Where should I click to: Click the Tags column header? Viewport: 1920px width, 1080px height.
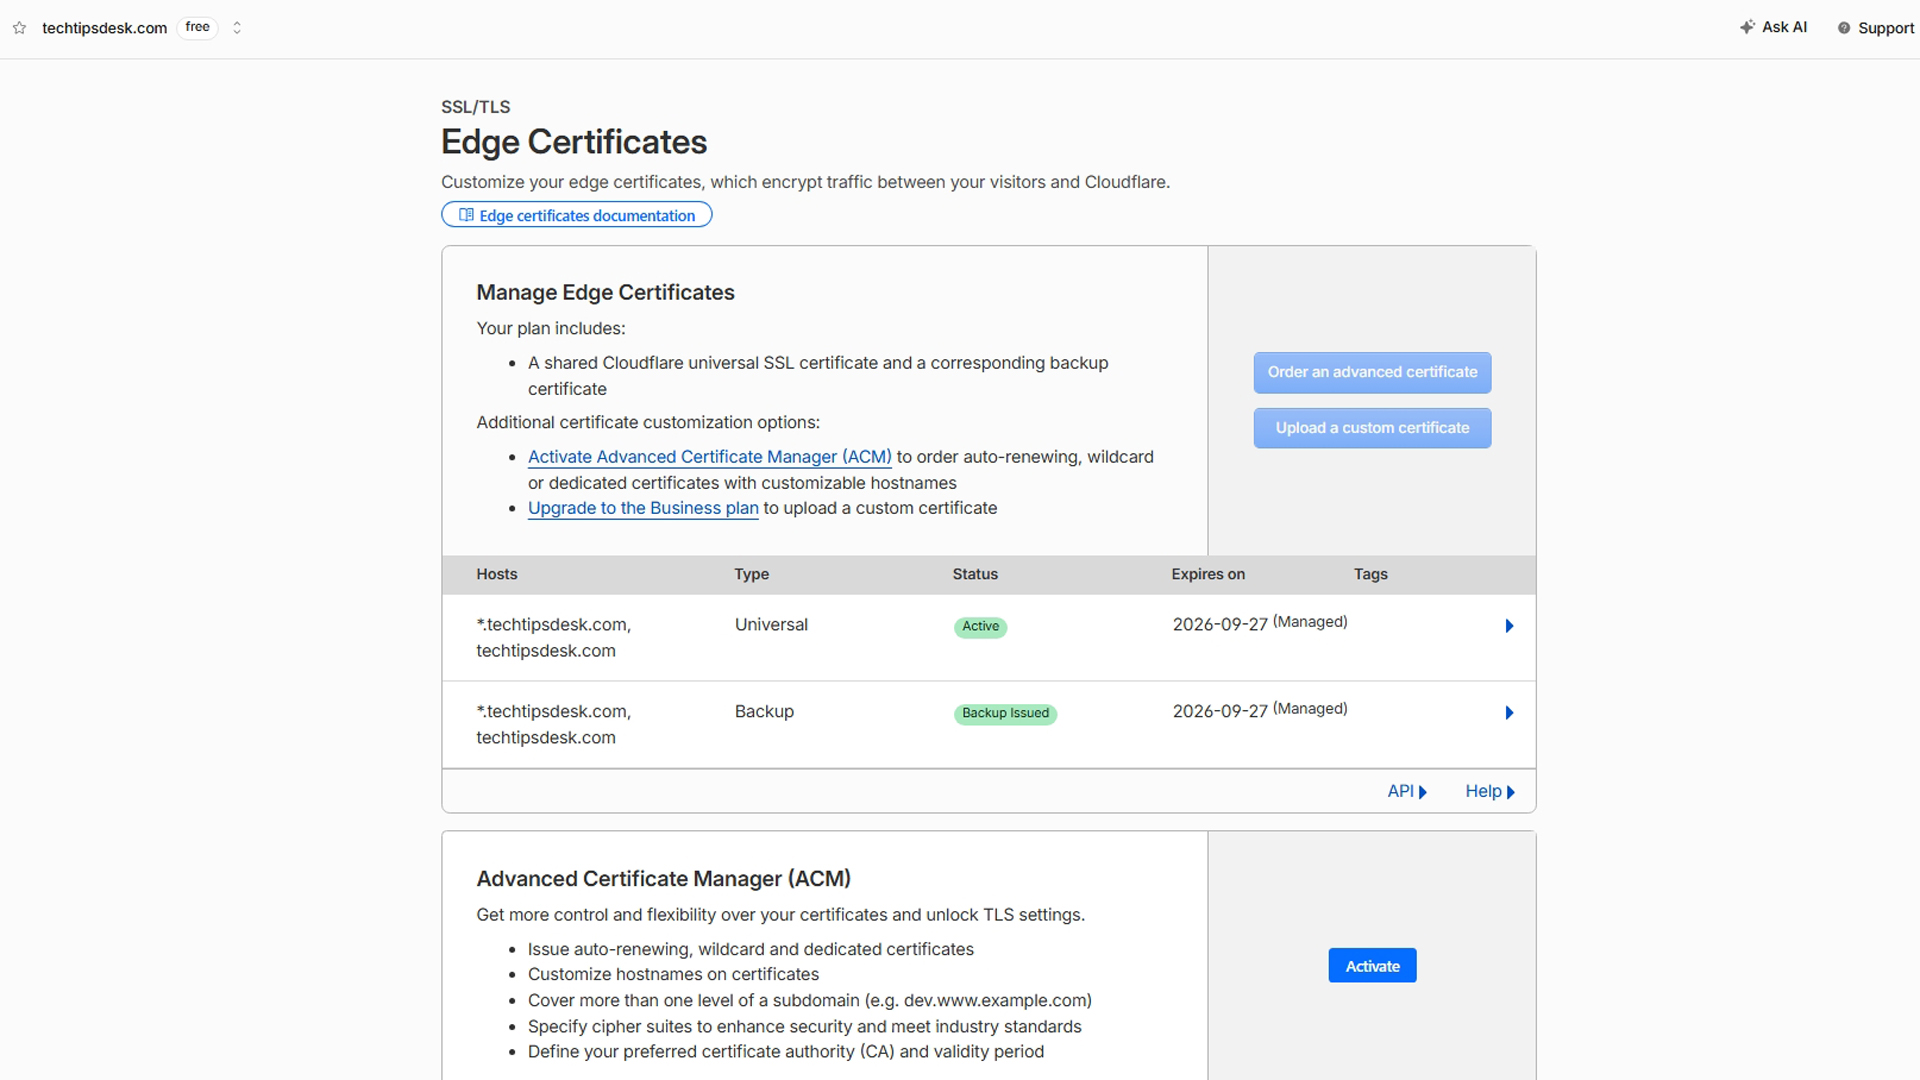[1371, 574]
